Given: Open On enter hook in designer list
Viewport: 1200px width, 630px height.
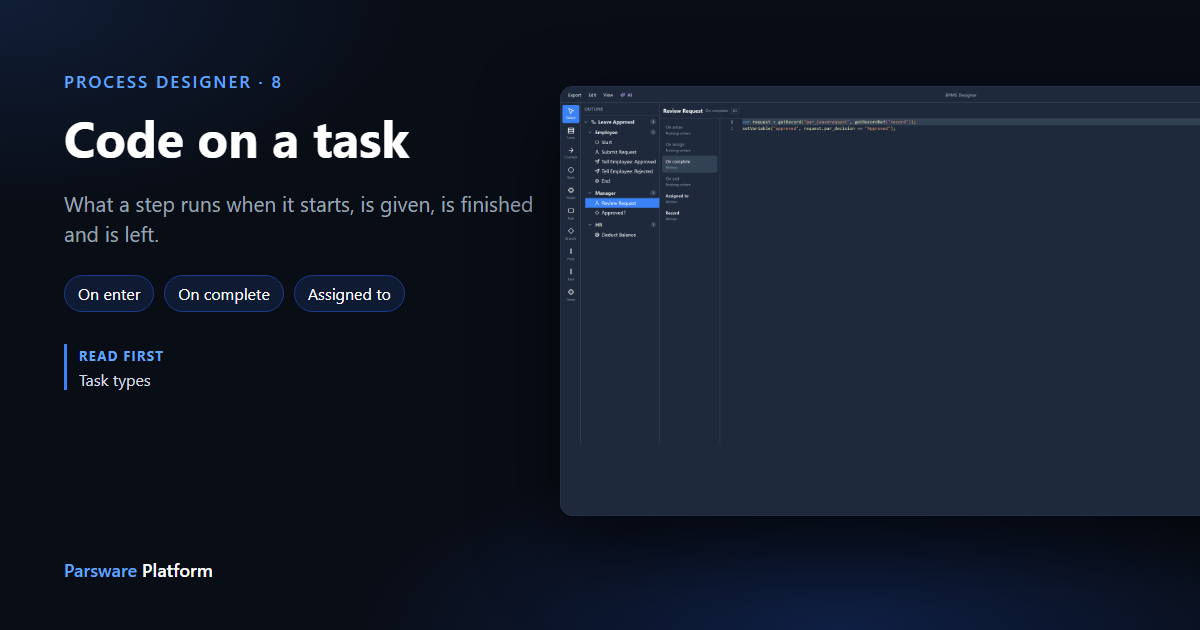Looking at the screenshot, I should click(x=690, y=130).
